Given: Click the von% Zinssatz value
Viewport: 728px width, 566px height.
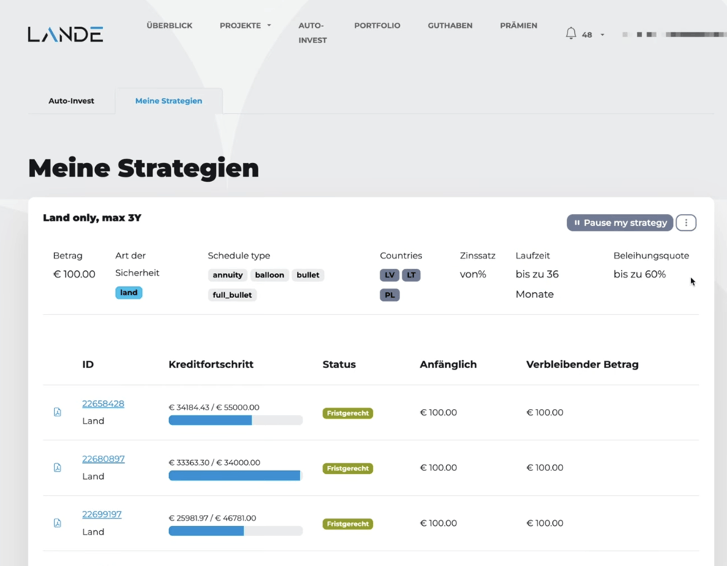Looking at the screenshot, I should (473, 274).
